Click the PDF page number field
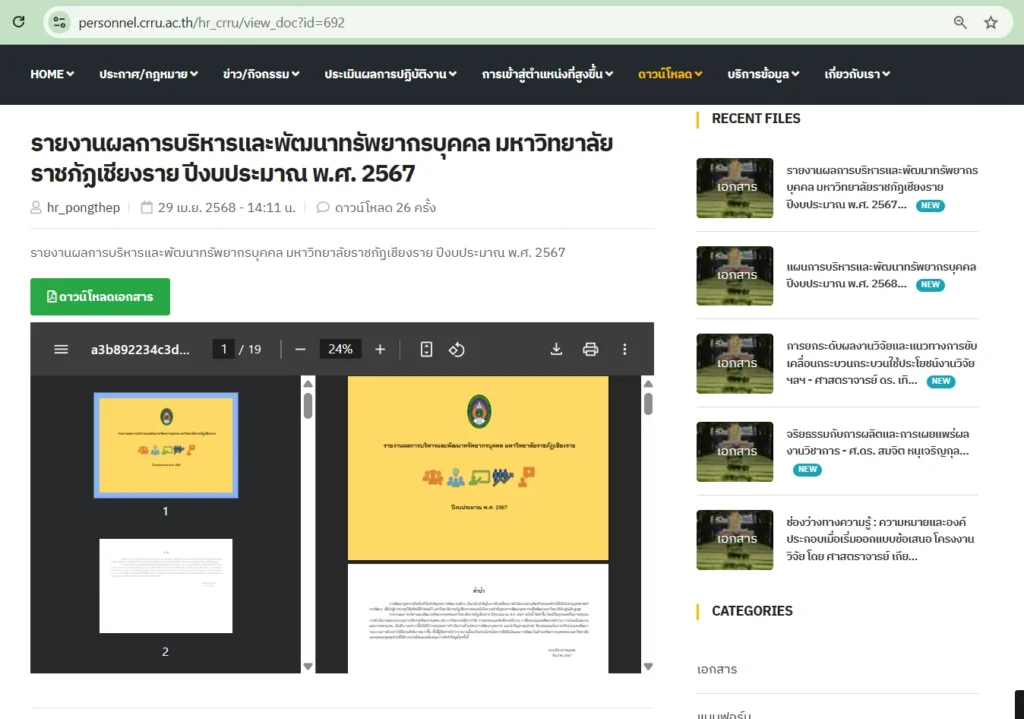 tap(223, 349)
